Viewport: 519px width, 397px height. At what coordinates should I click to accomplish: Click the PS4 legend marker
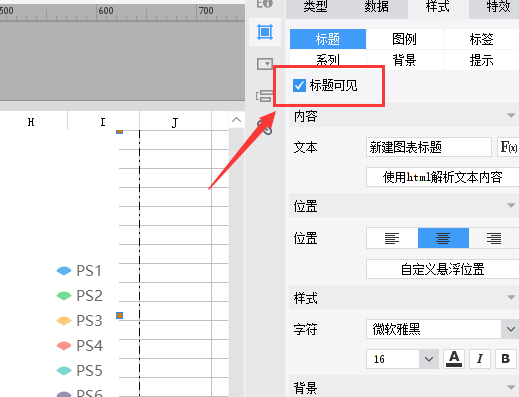(64, 346)
